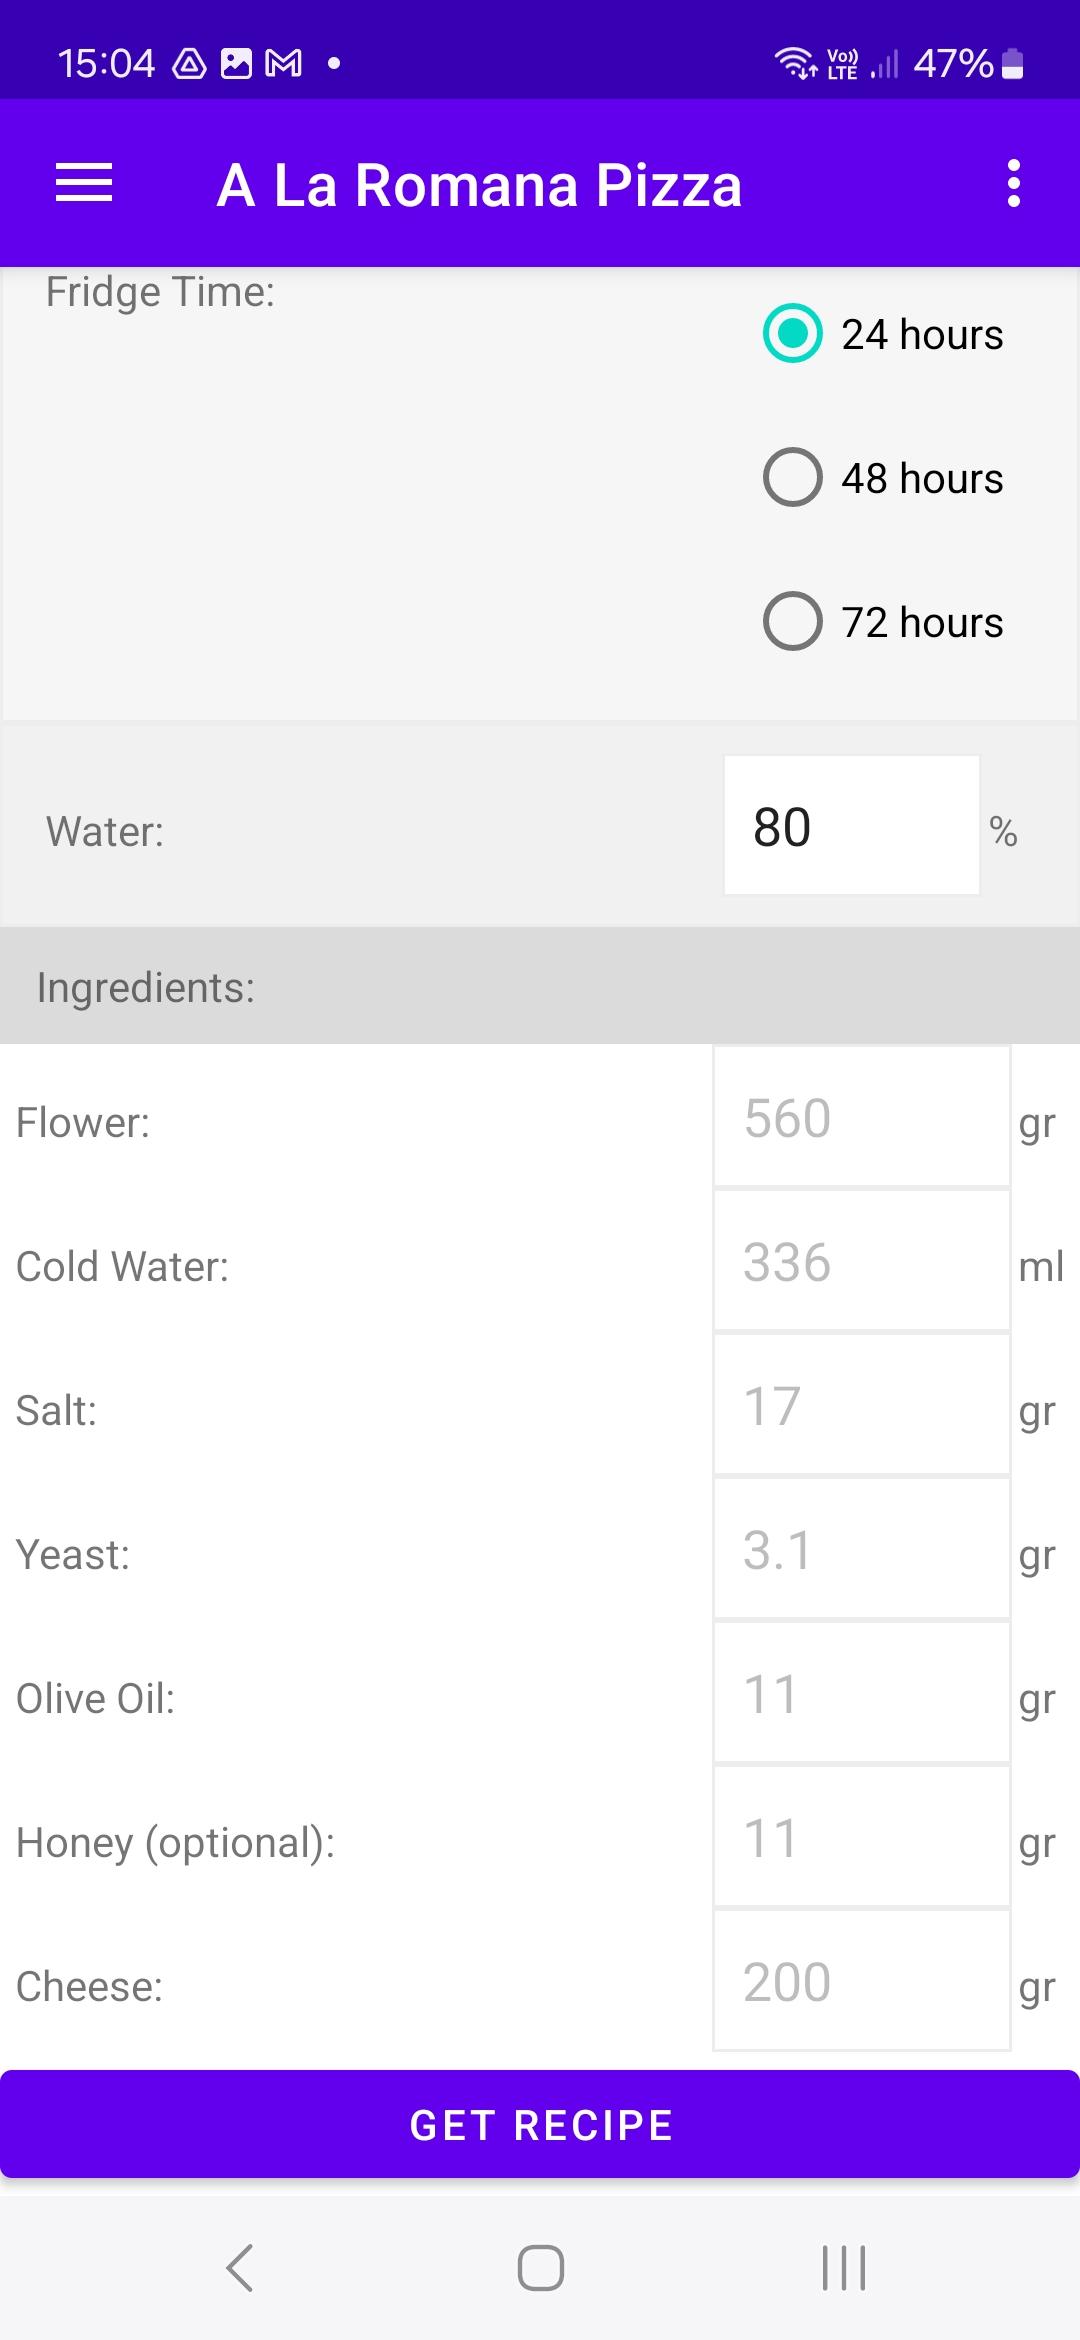Select the 24 hours fridge time
The height and width of the screenshot is (2340, 1080).
click(883, 333)
